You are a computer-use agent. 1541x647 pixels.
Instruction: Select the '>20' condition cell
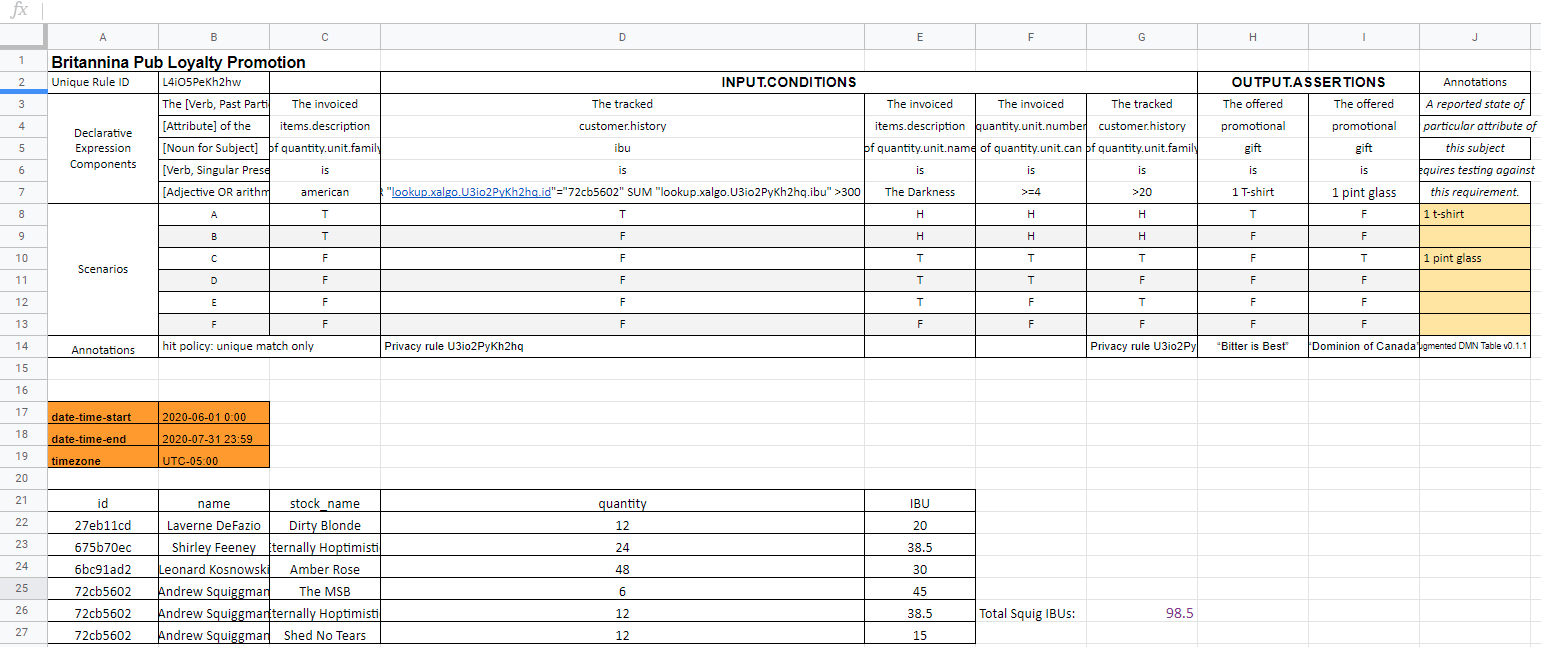(x=1142, y=192)
